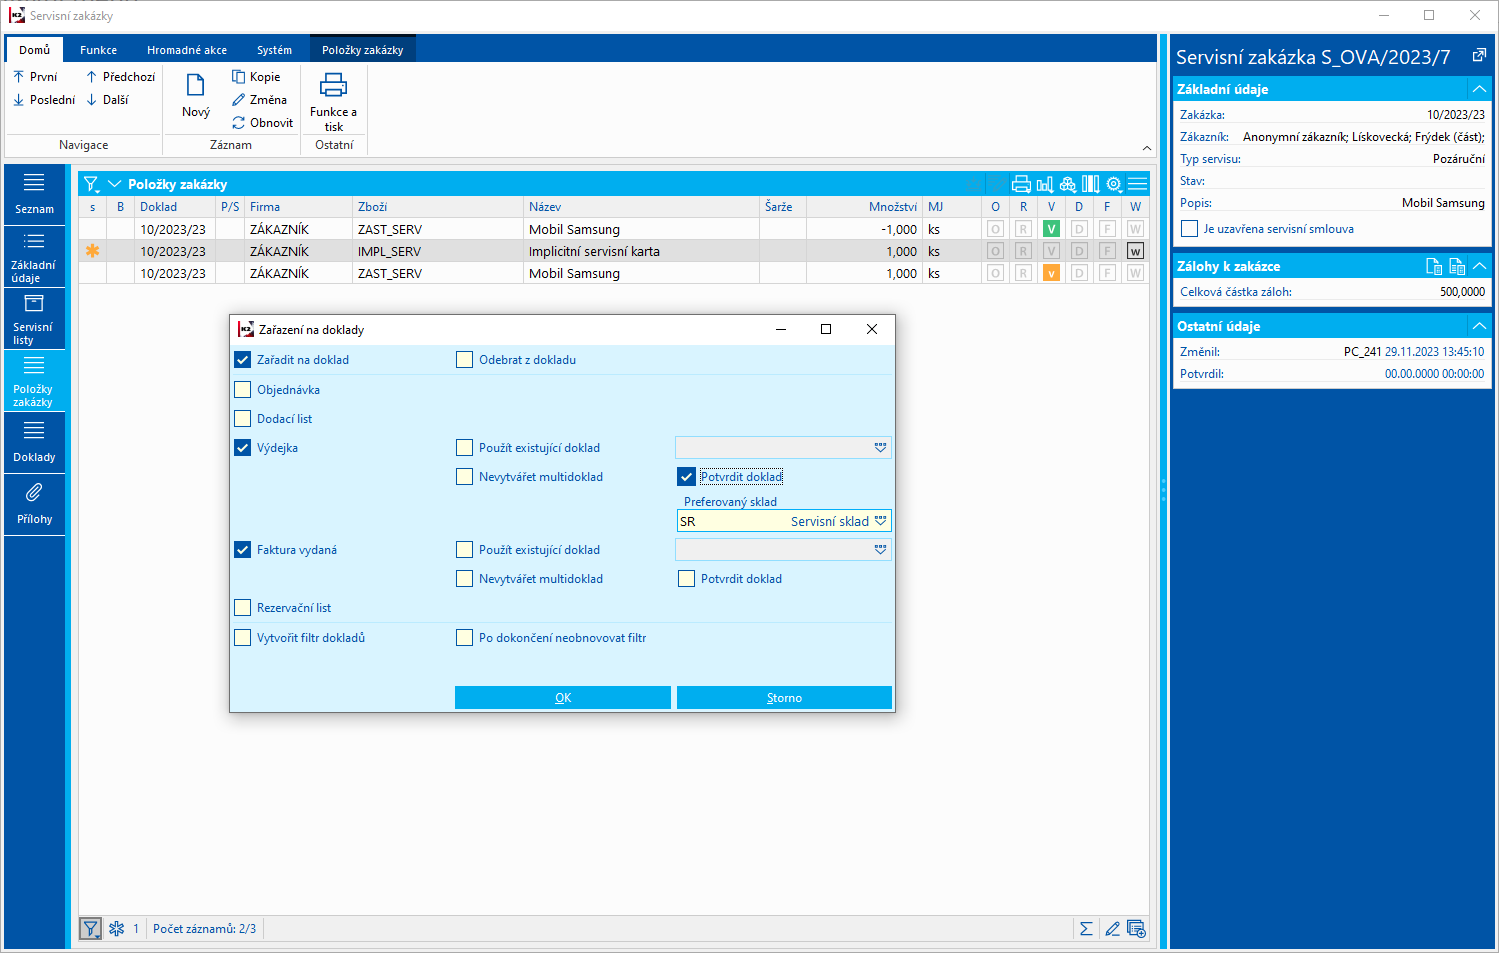Open Přílohy paperclip in the left sidebar

(x=34, y=504)
